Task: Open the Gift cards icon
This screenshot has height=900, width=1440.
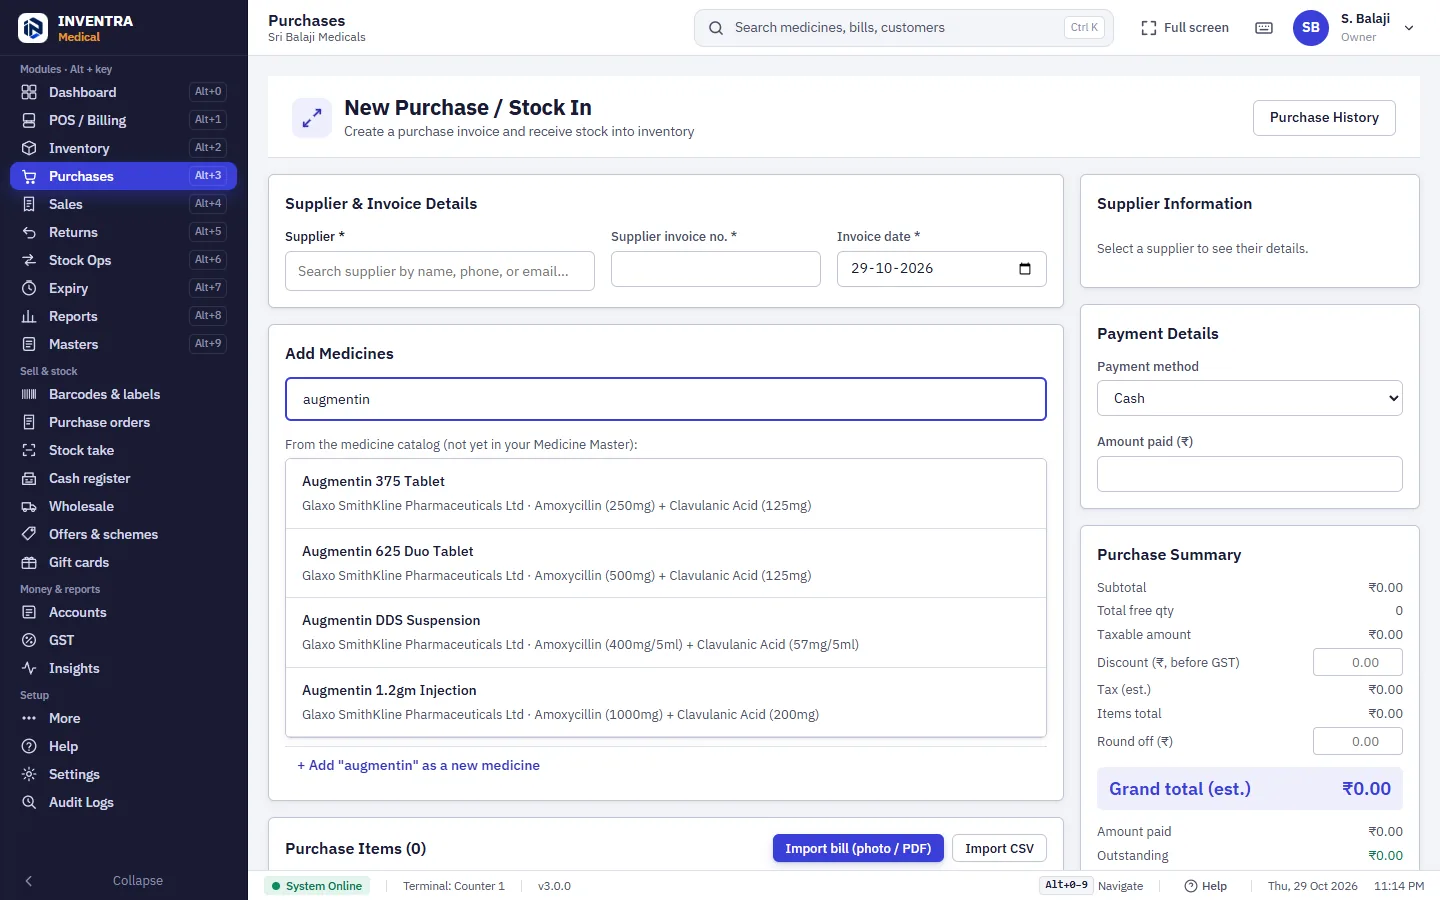Action: pos(29,562)
